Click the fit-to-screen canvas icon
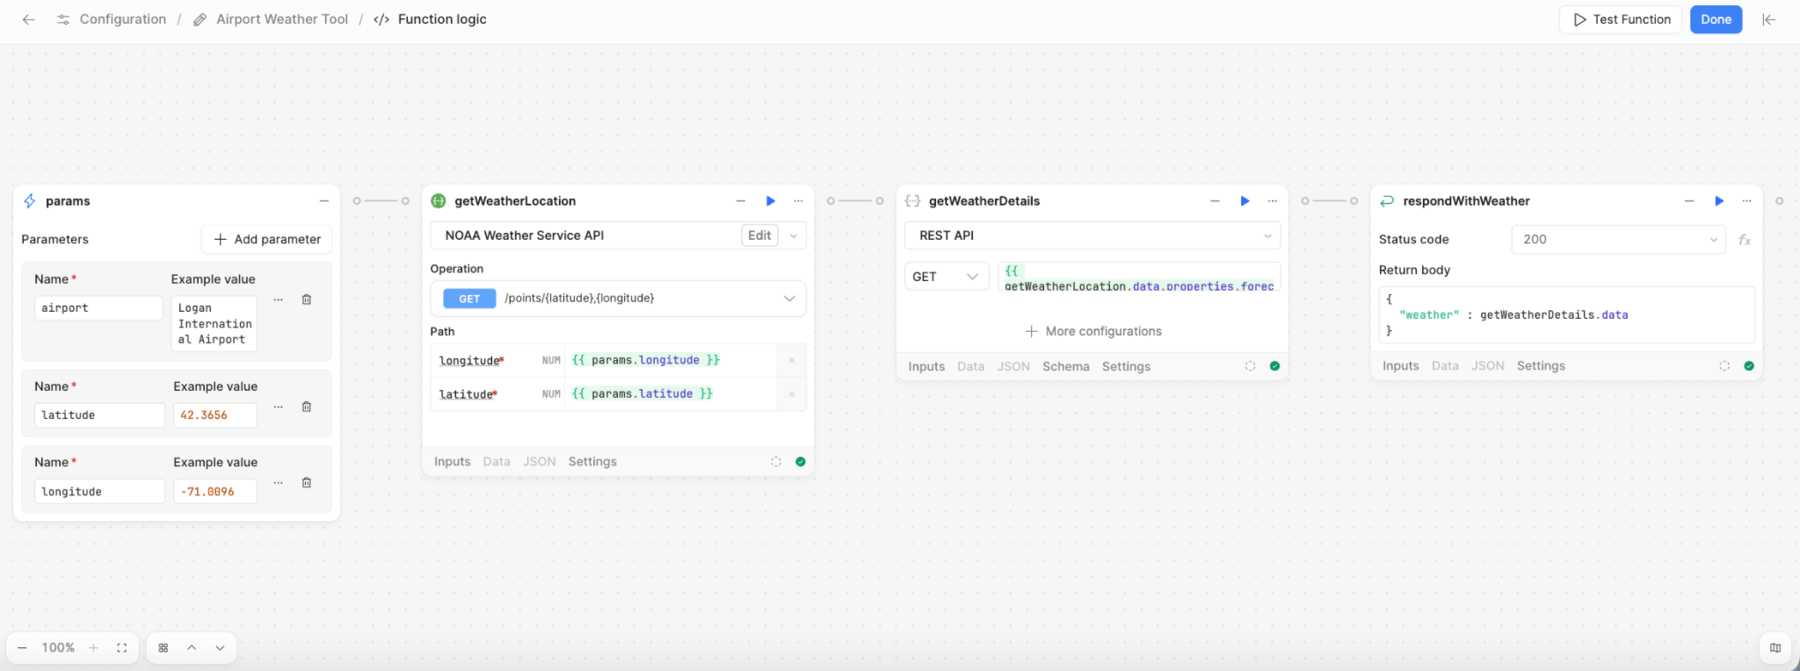The height and width of the screenshot is (671, 1800). point(122,648)
